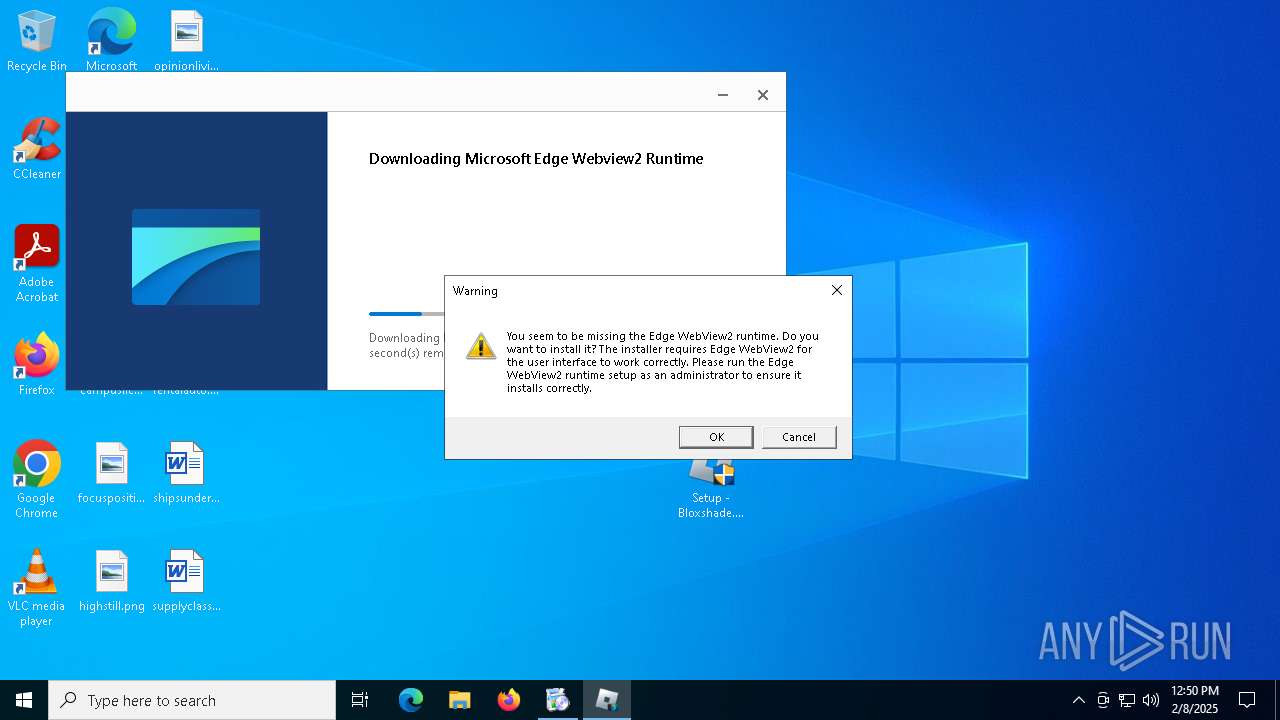Close the WebView2 download window

tap(763, 95)
